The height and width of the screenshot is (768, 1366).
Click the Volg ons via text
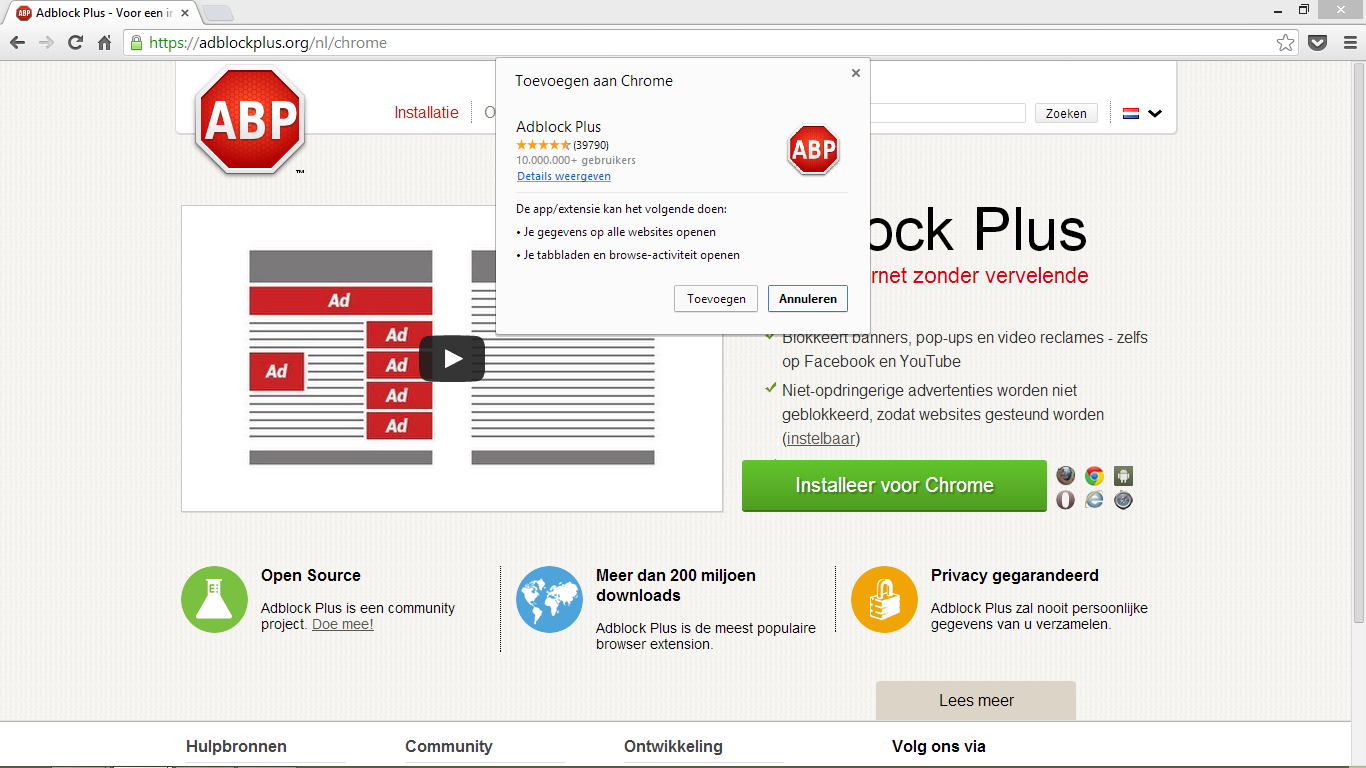click(x=939, y=746)
